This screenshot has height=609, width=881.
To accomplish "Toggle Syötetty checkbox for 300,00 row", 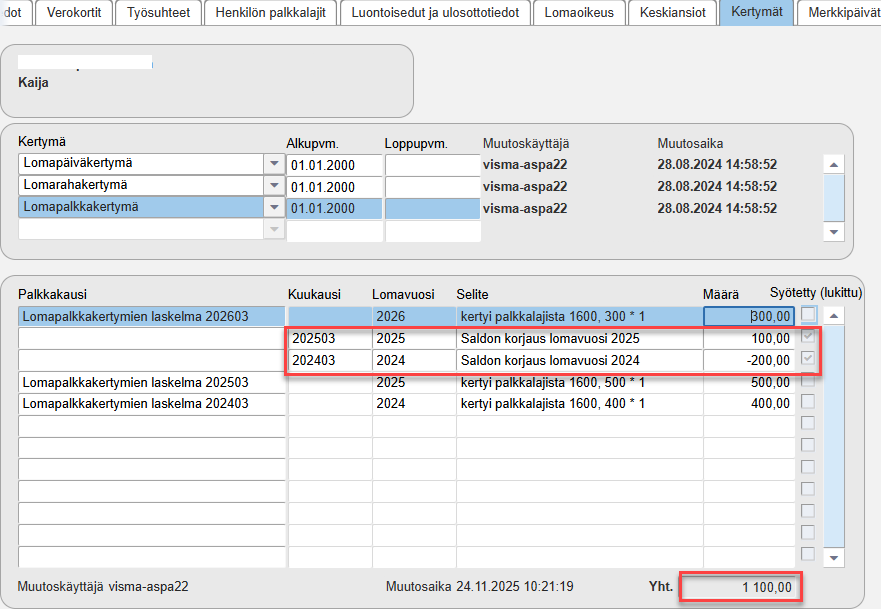I will (809, 314).
